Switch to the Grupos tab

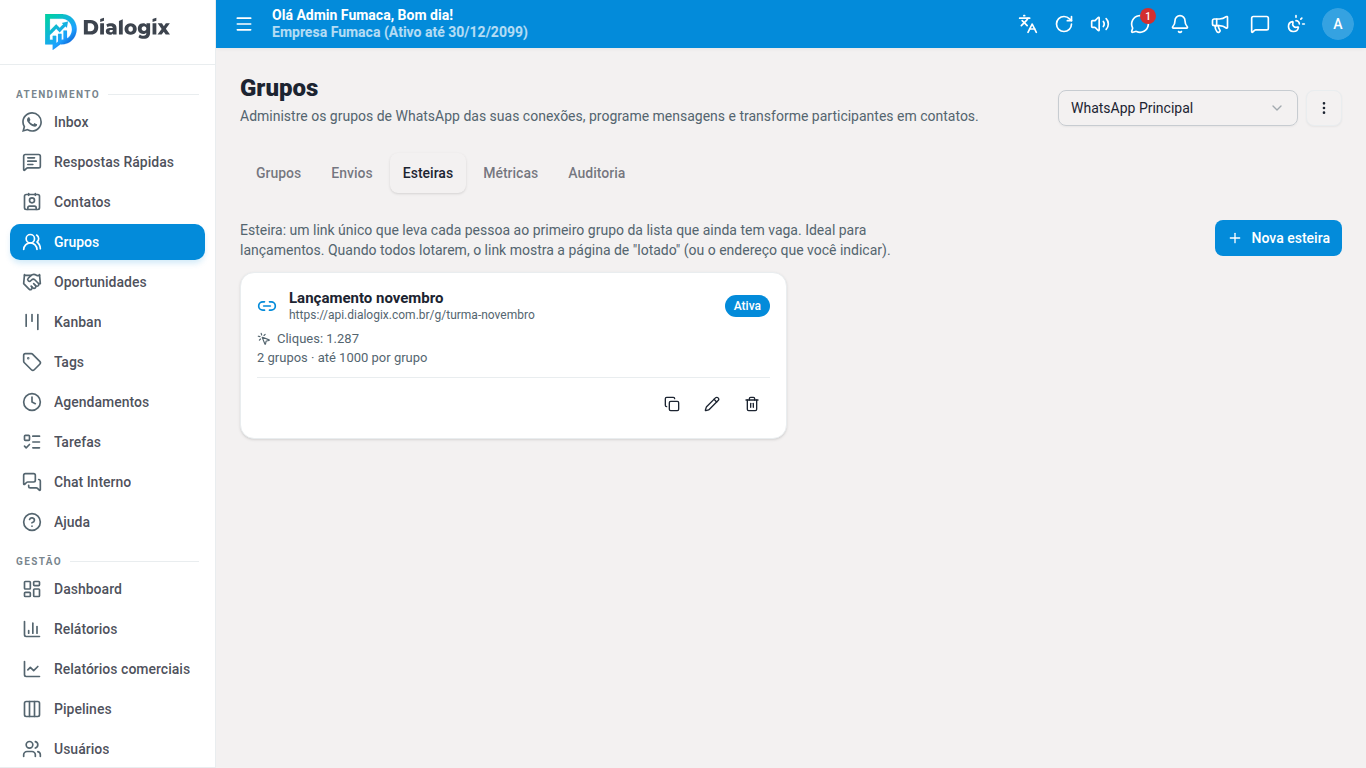pyautogui.click(x=278, y=173)
